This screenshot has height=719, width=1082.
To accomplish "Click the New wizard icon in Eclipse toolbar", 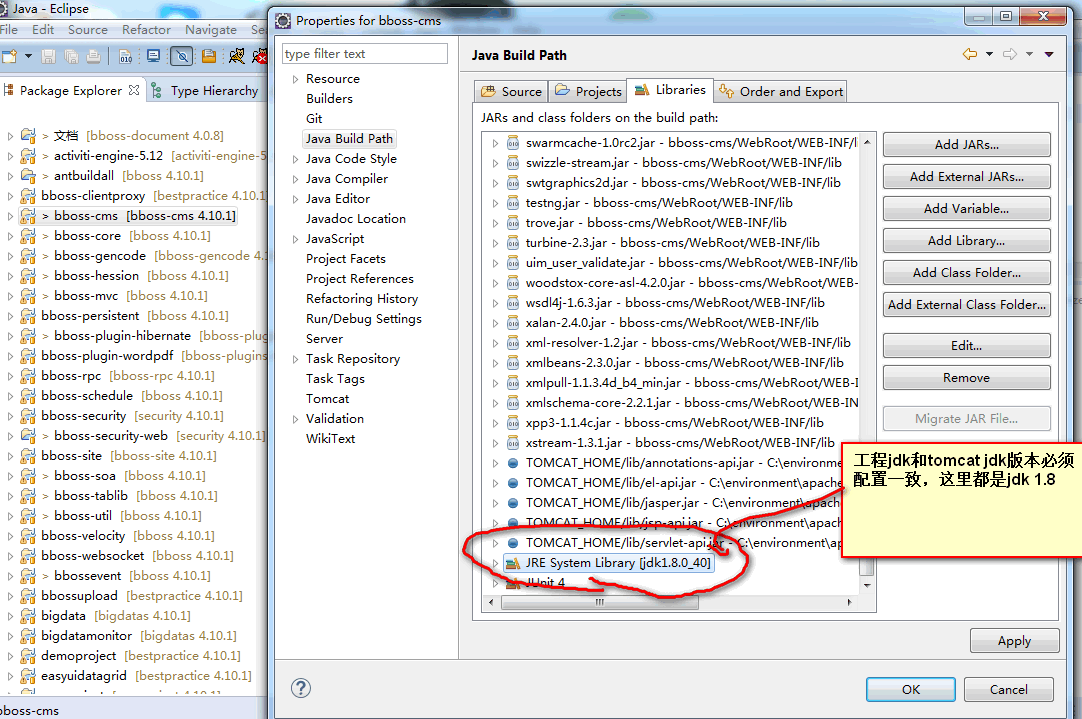I will [x=9, y=56].
